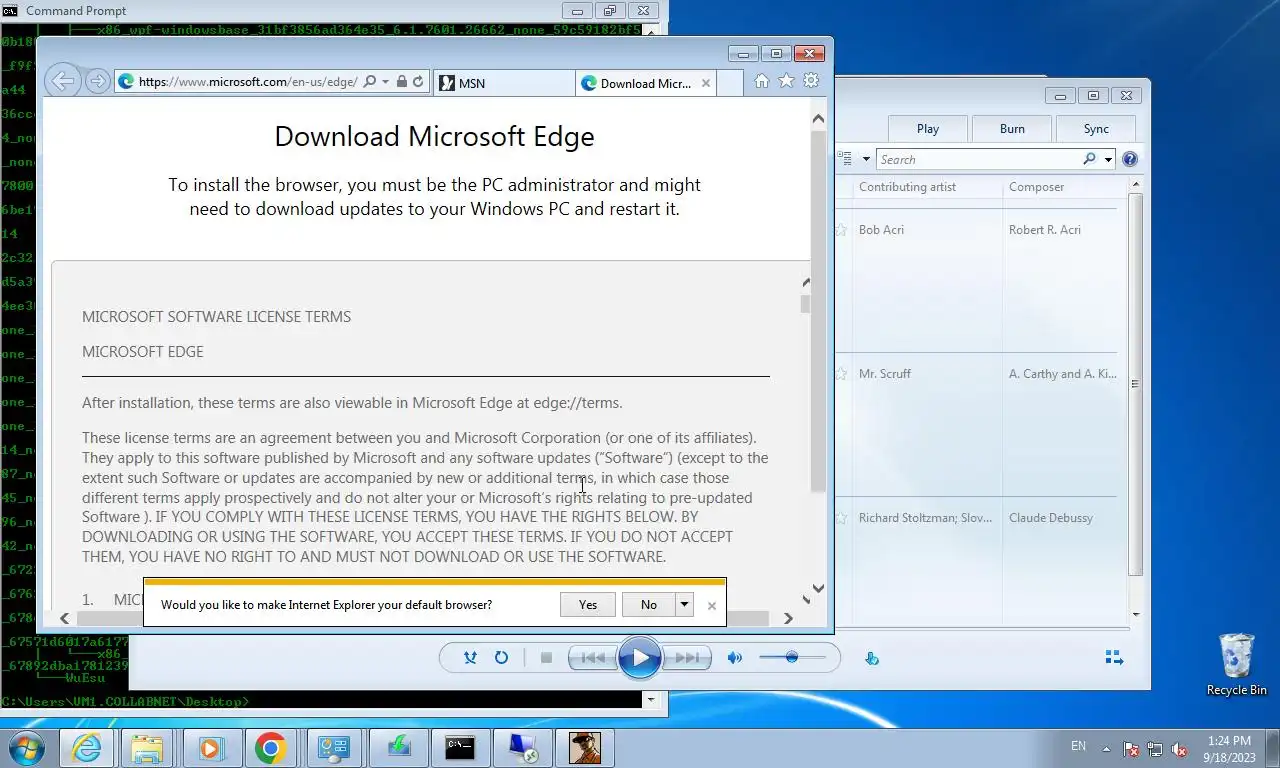This screenshot has width=1280, height=768.
Task: Open the Internet Explorer Home page
Action: pyautogui.click(x=762, y=81)
